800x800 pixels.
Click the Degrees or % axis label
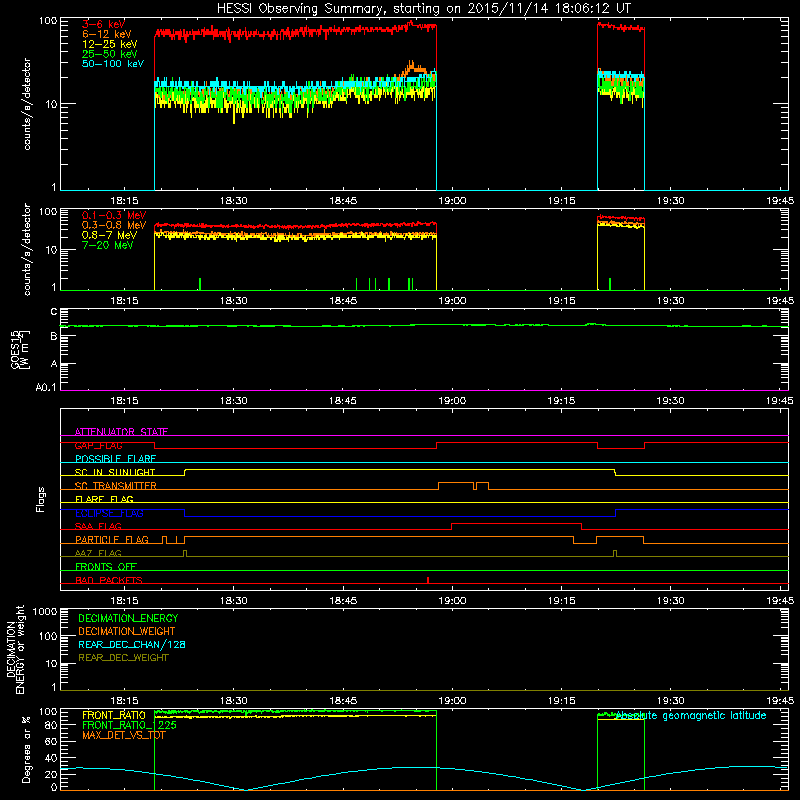coord(26,750)
